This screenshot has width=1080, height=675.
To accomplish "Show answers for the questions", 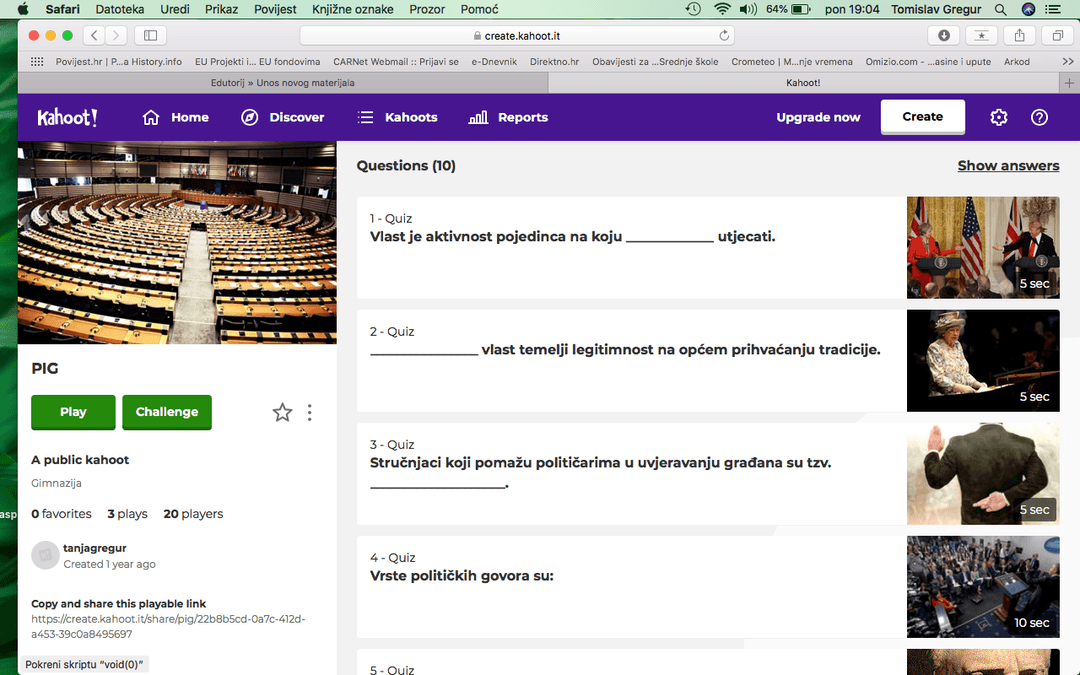I will pos(1008,166).
